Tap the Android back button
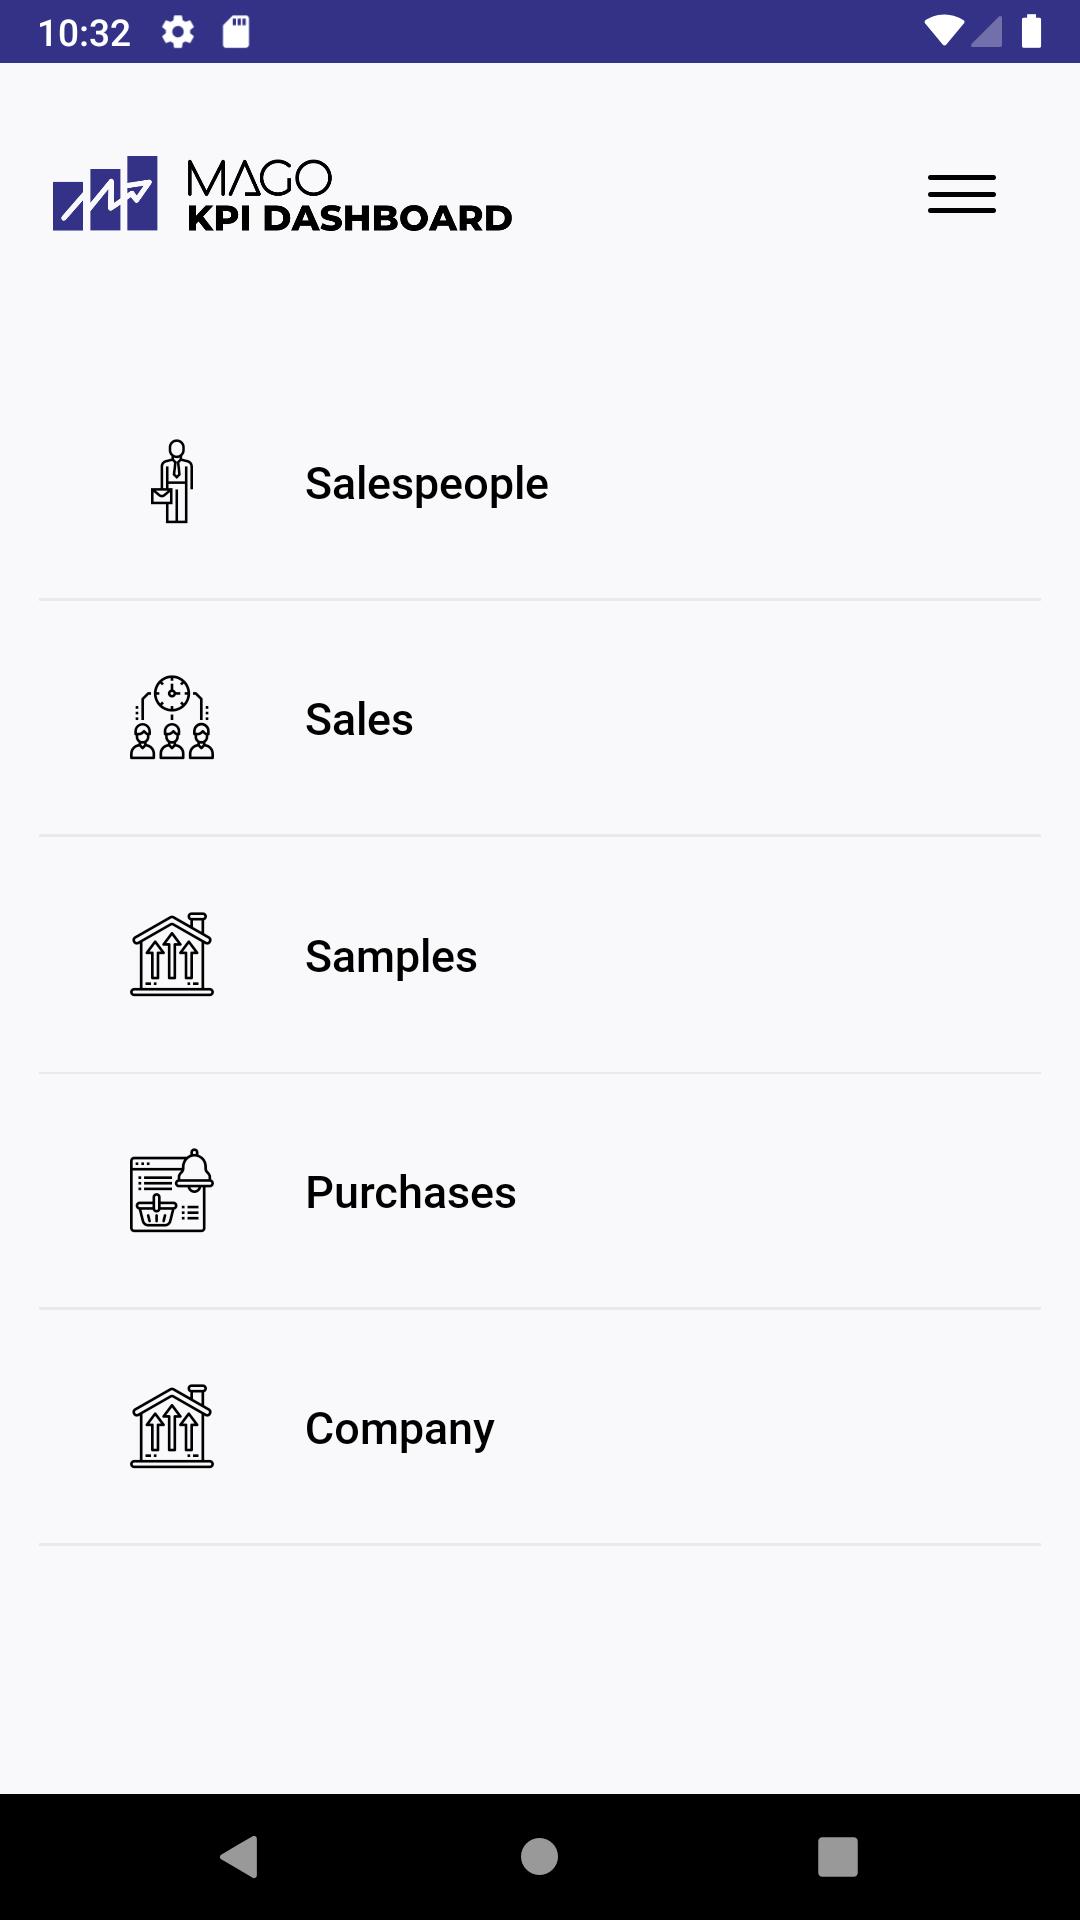Viewport: 1080px width, 1920px height. tap(240, 1857)
